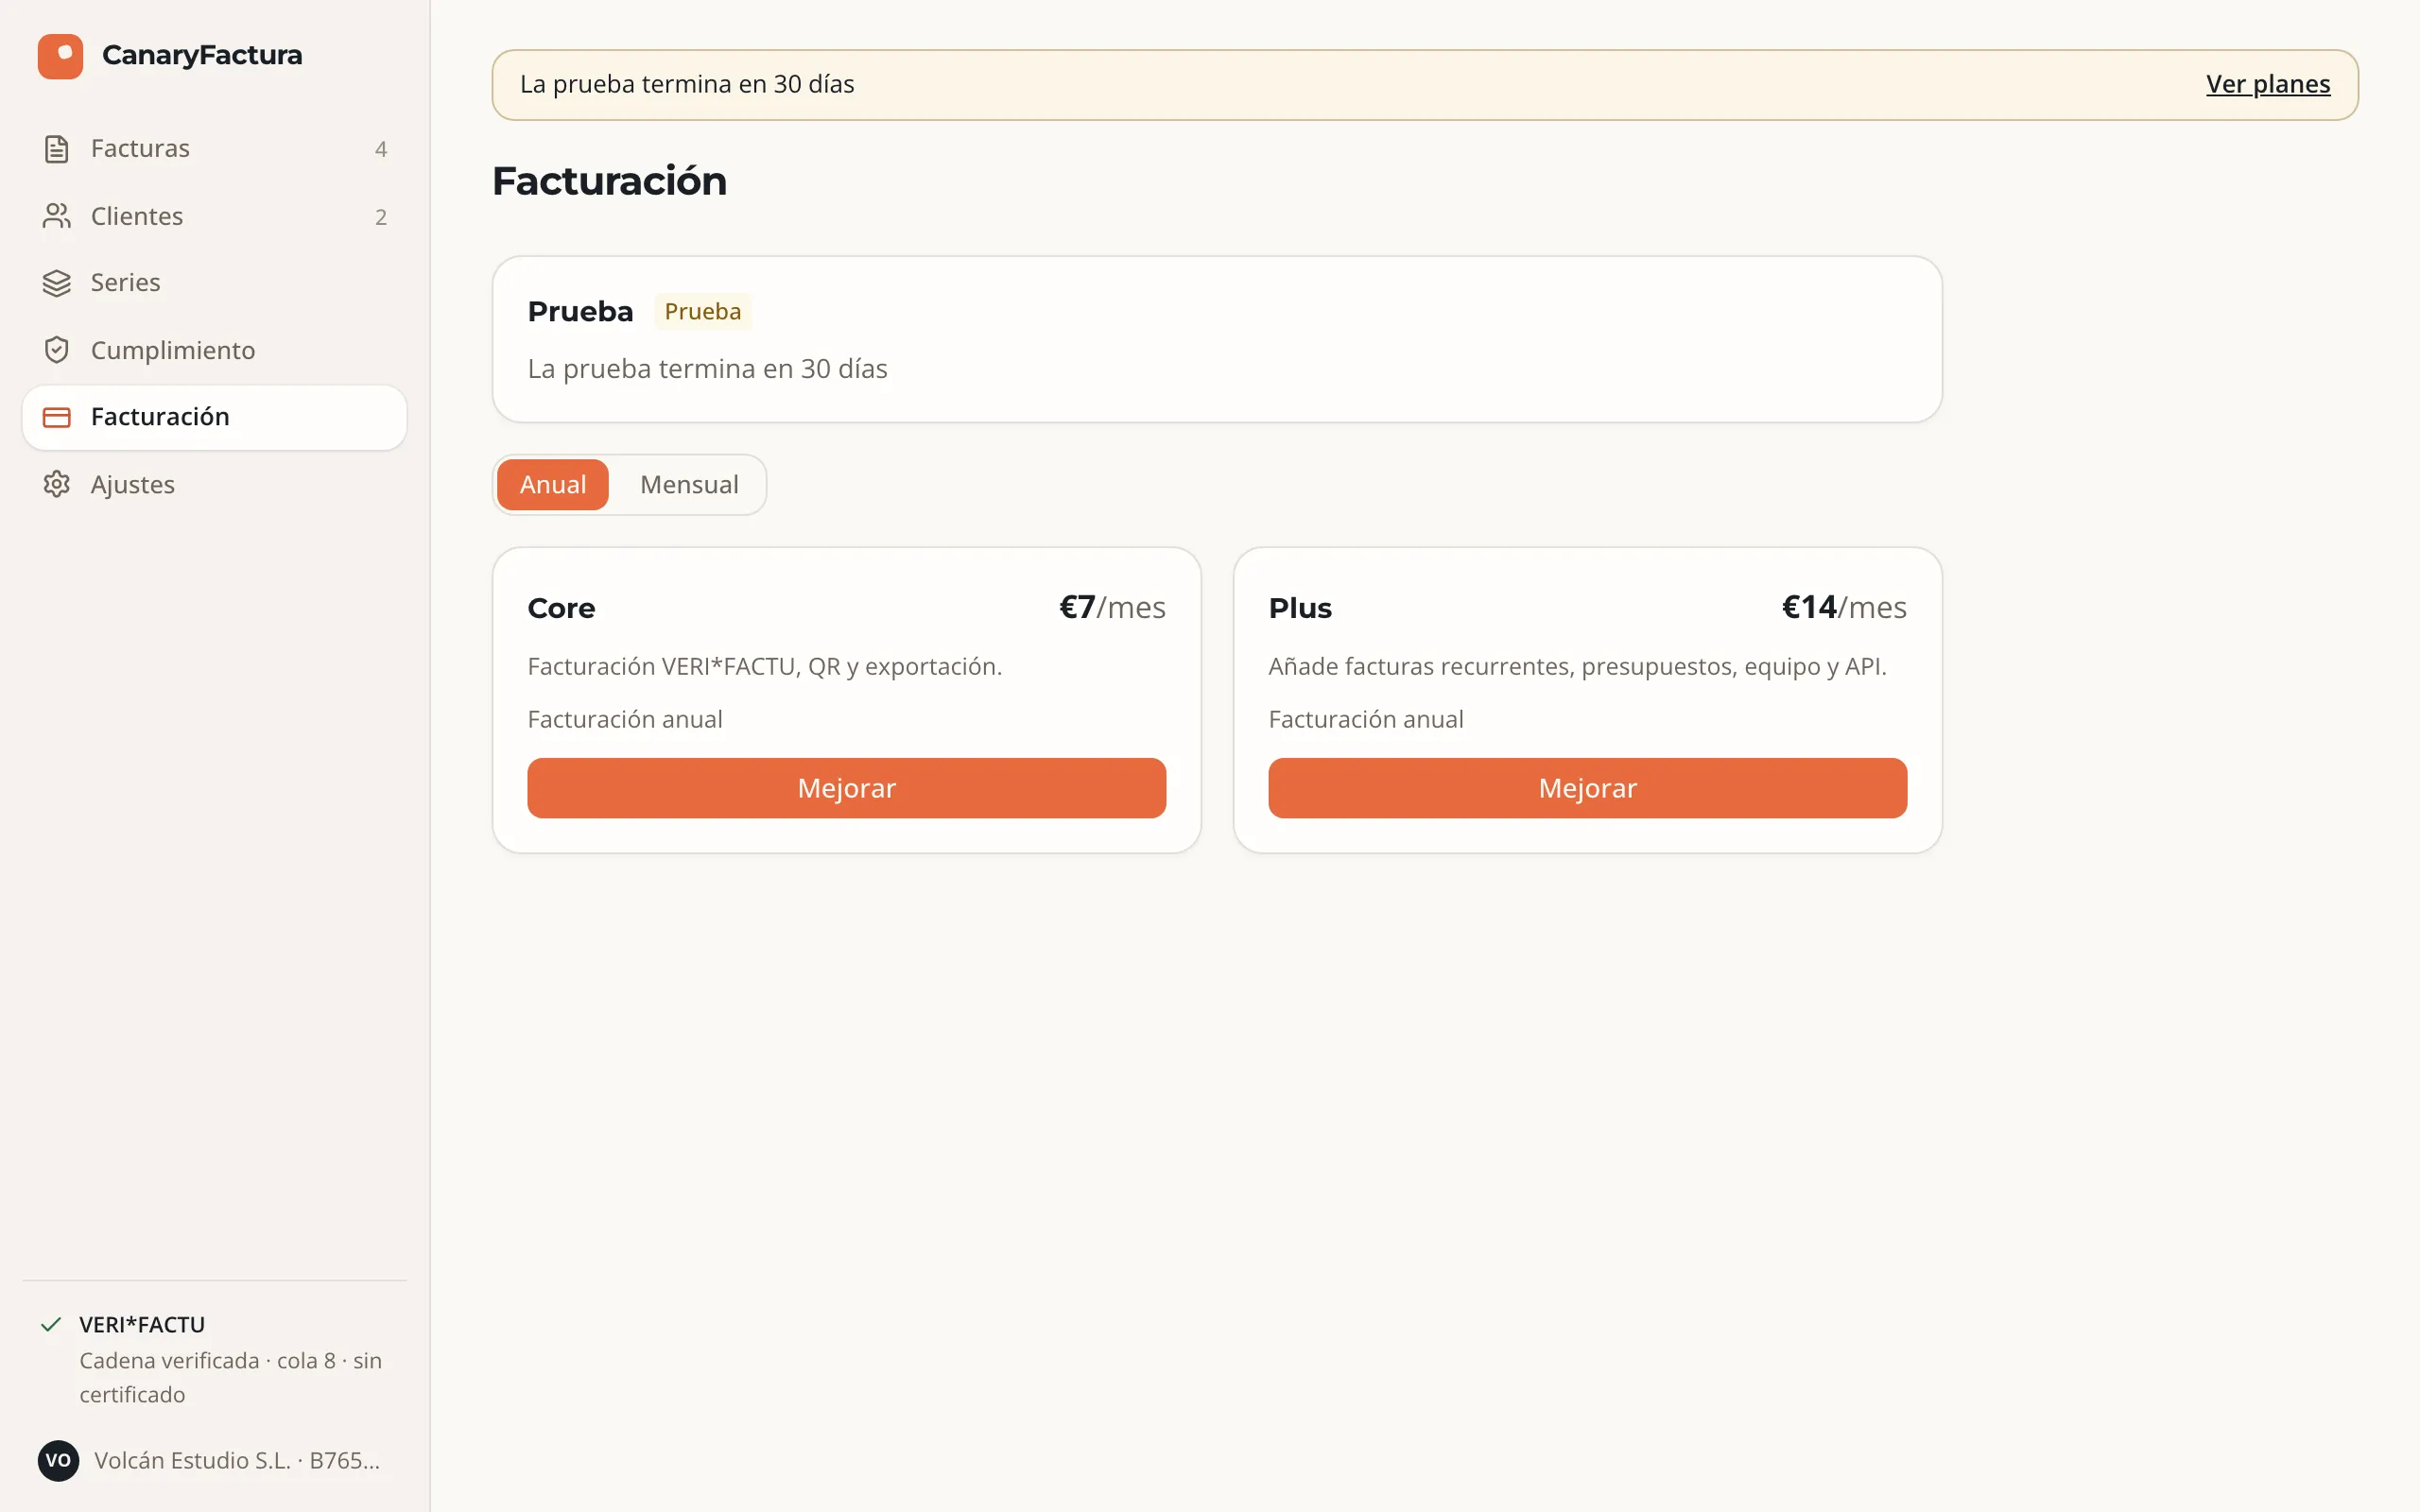Click the VERI*FACTU checkmark status icon
2420x1512 pixels.
click(51, 1324)
